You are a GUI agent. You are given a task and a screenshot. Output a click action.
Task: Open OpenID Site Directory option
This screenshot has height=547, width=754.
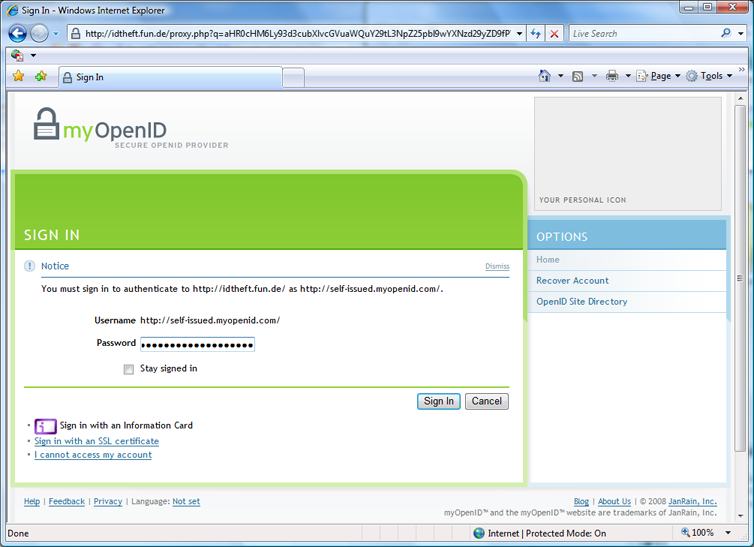[582, 302]
